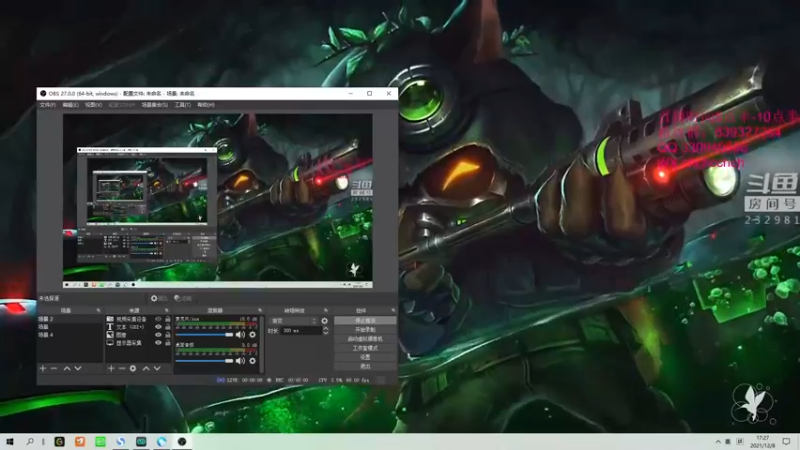Open the 场景集合(S) menu

coord(155,105)
